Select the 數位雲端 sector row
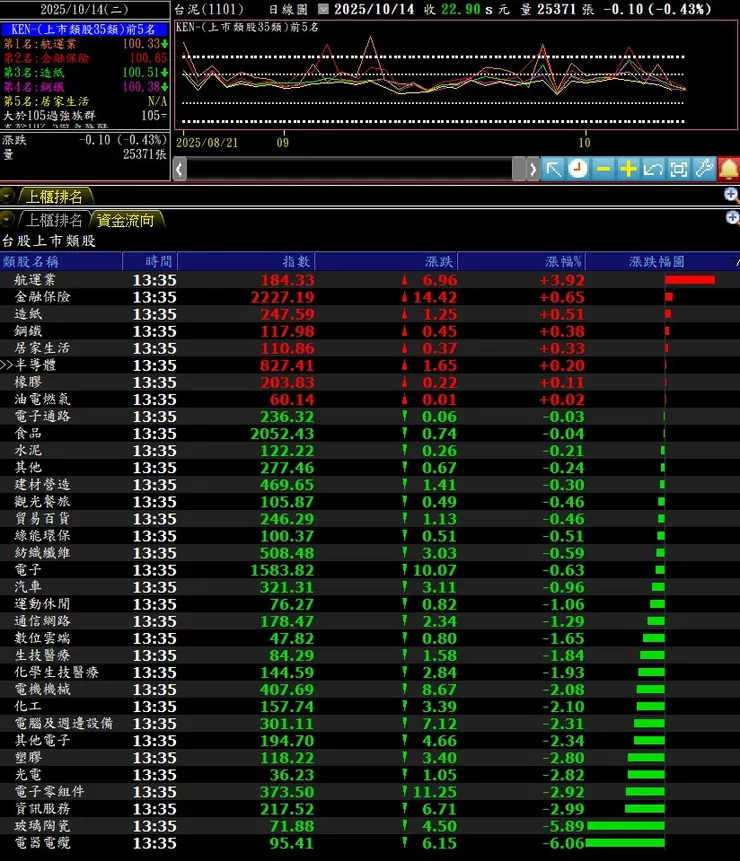Screen dimensions: 740x861 click(x=370, y=638)
